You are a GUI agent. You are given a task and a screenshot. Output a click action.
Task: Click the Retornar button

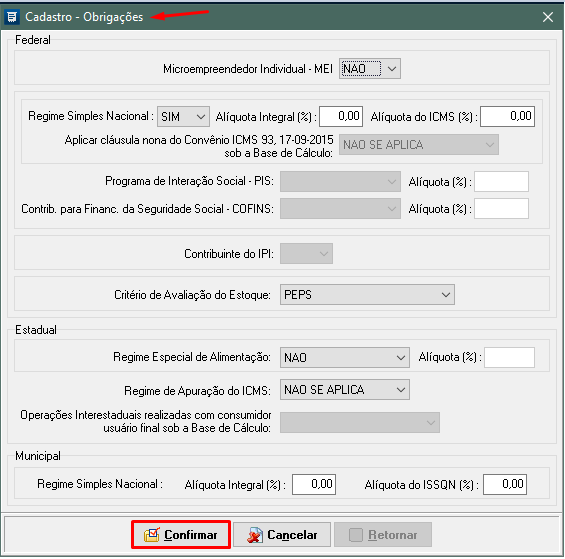(x=383, y=535)
